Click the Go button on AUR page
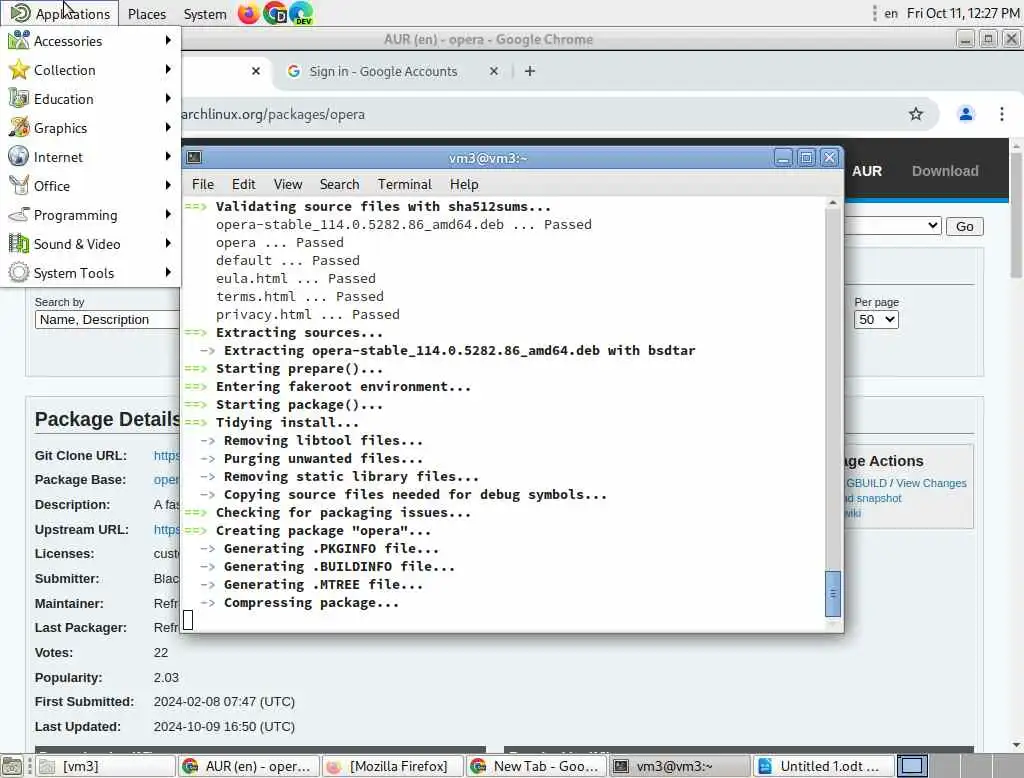The height and width of the screenshot is (778, 1024). (x=965, y=226)
